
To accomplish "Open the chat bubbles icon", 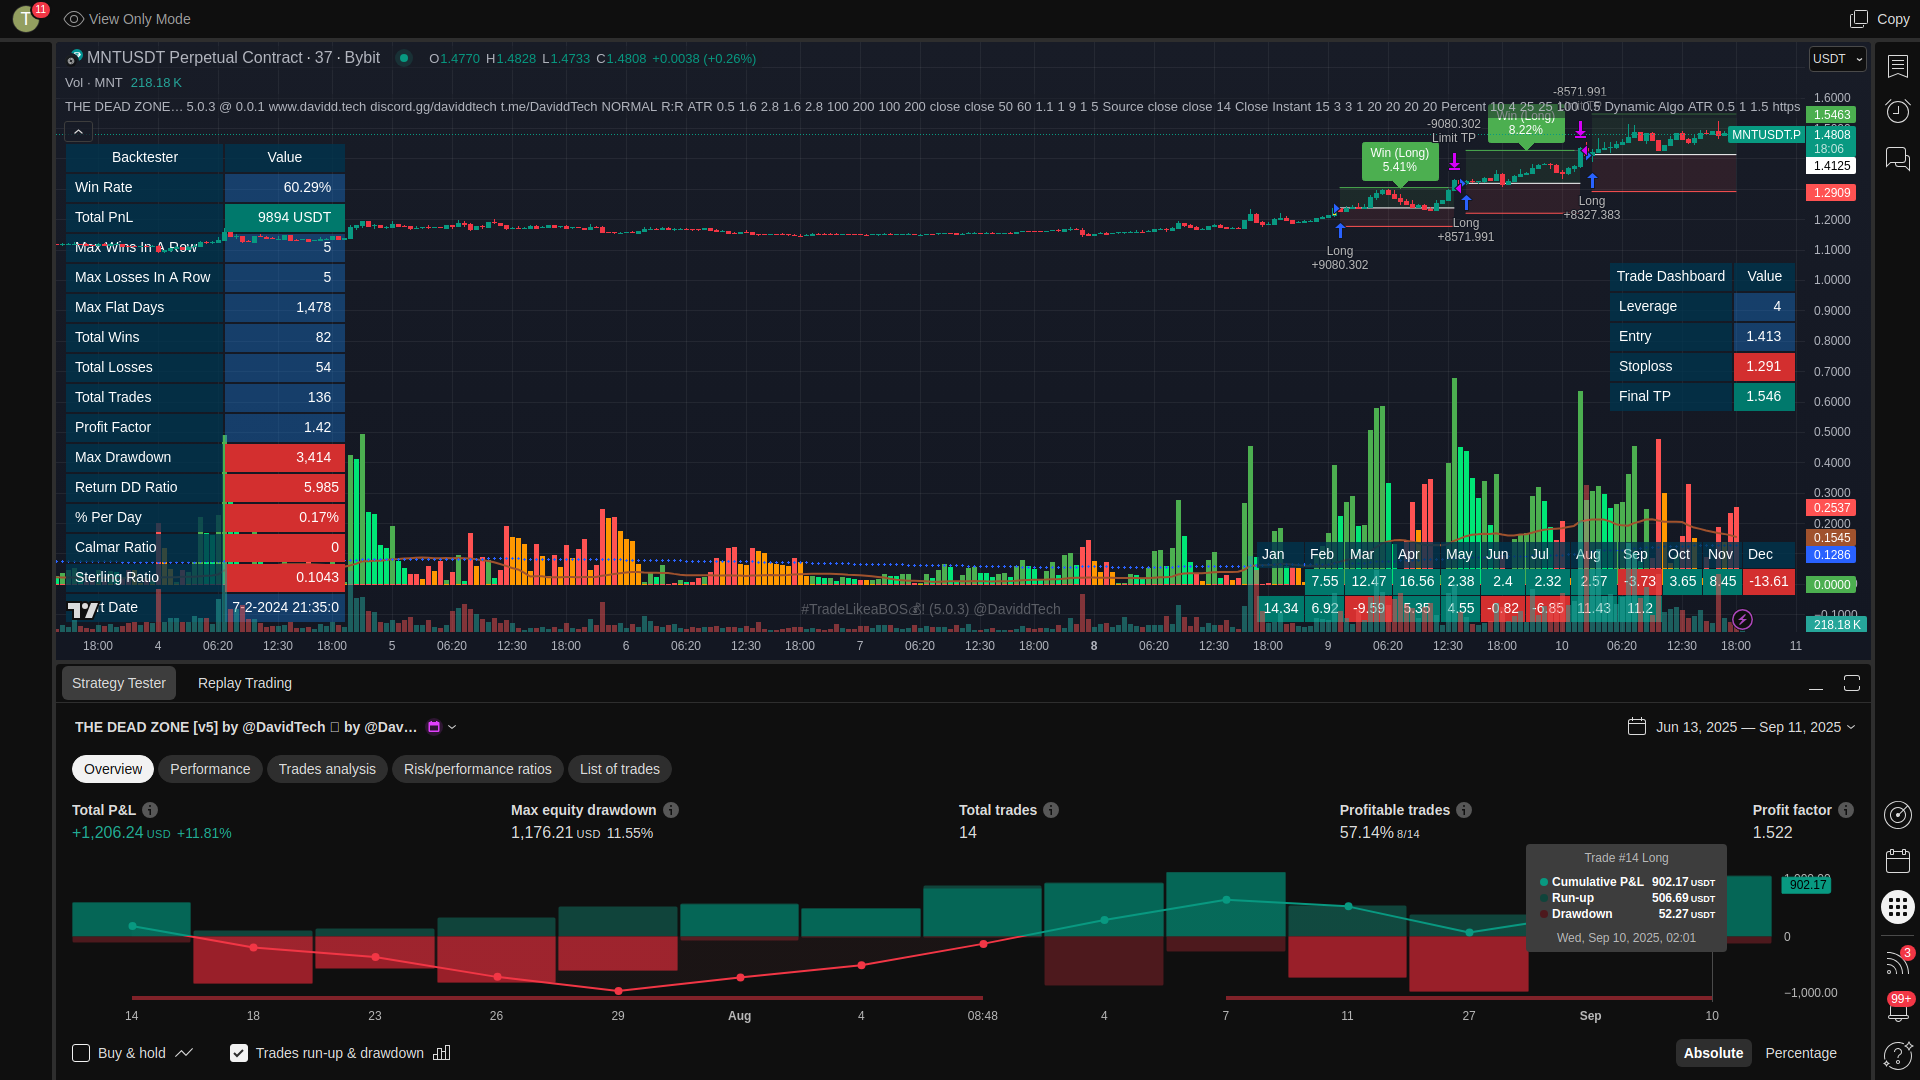I will (x=1897, y=158).
